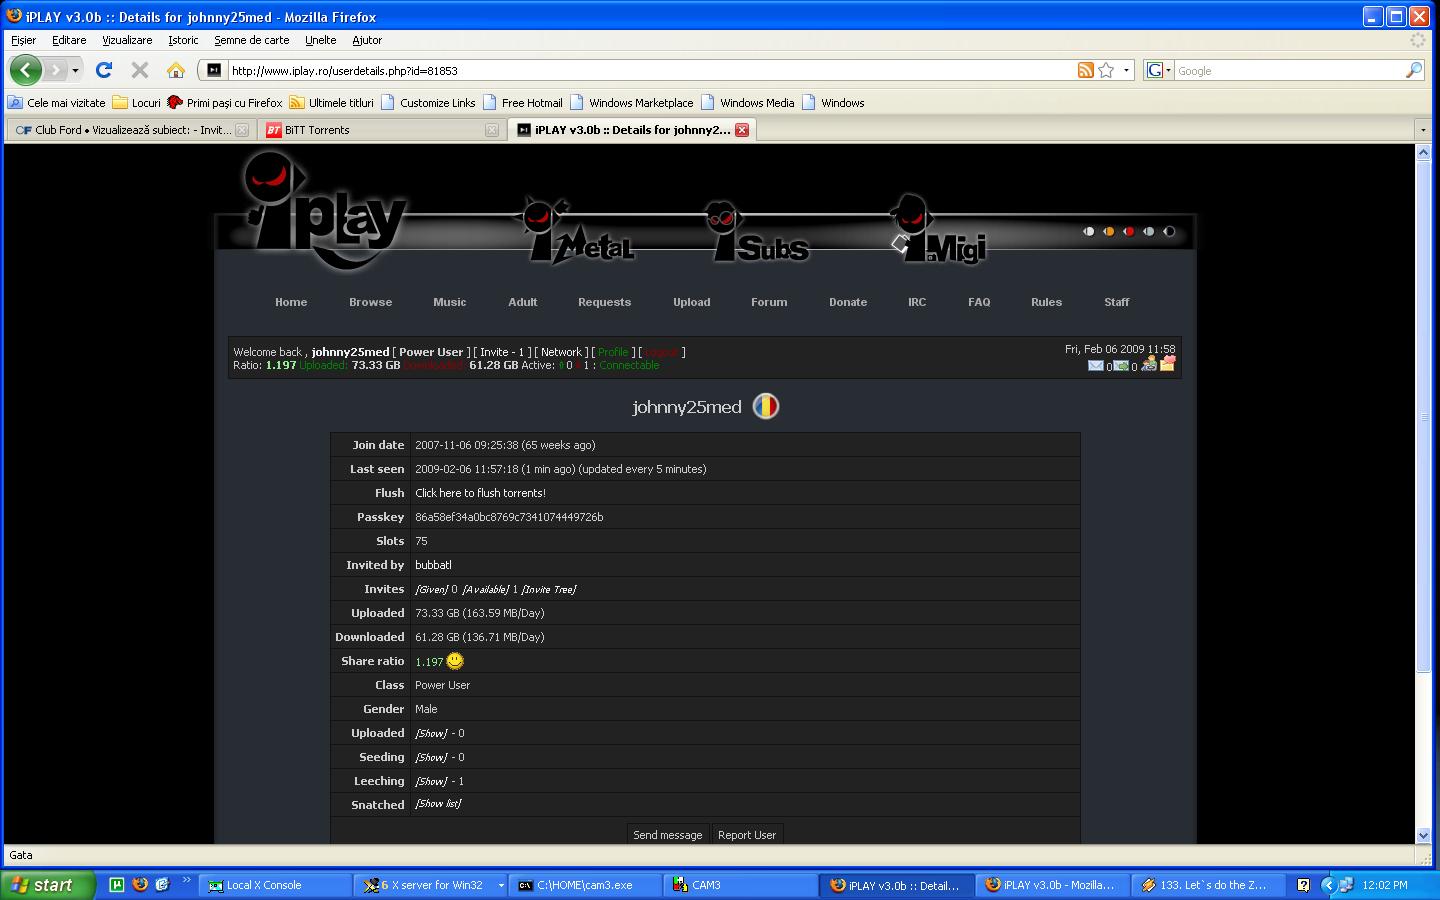The width and height of the screenshot is (1440, 900).
Task: Toggle Show for Seeding torrents
Action: [431, 757]
